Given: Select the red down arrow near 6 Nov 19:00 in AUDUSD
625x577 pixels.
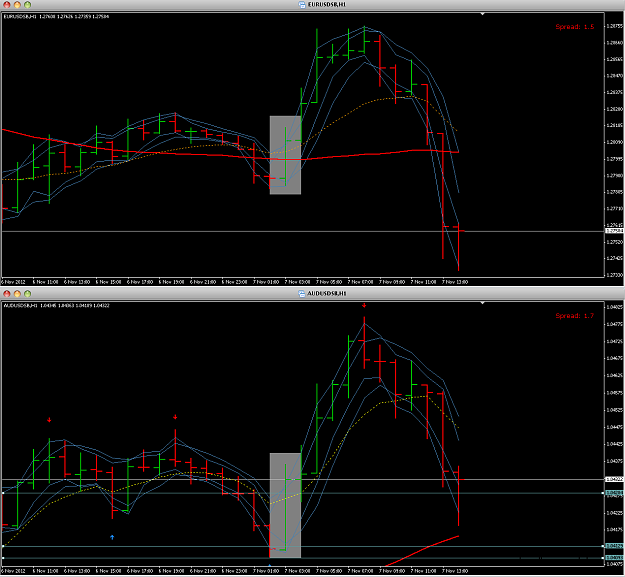Looking at the screenshot, I should coord(175,417).
